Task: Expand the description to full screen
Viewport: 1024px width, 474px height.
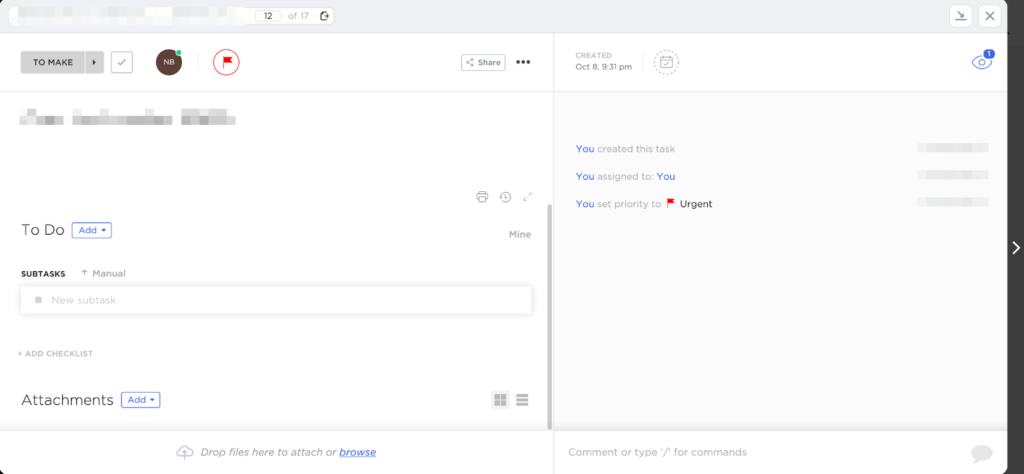Action: (x=528, y=197)
